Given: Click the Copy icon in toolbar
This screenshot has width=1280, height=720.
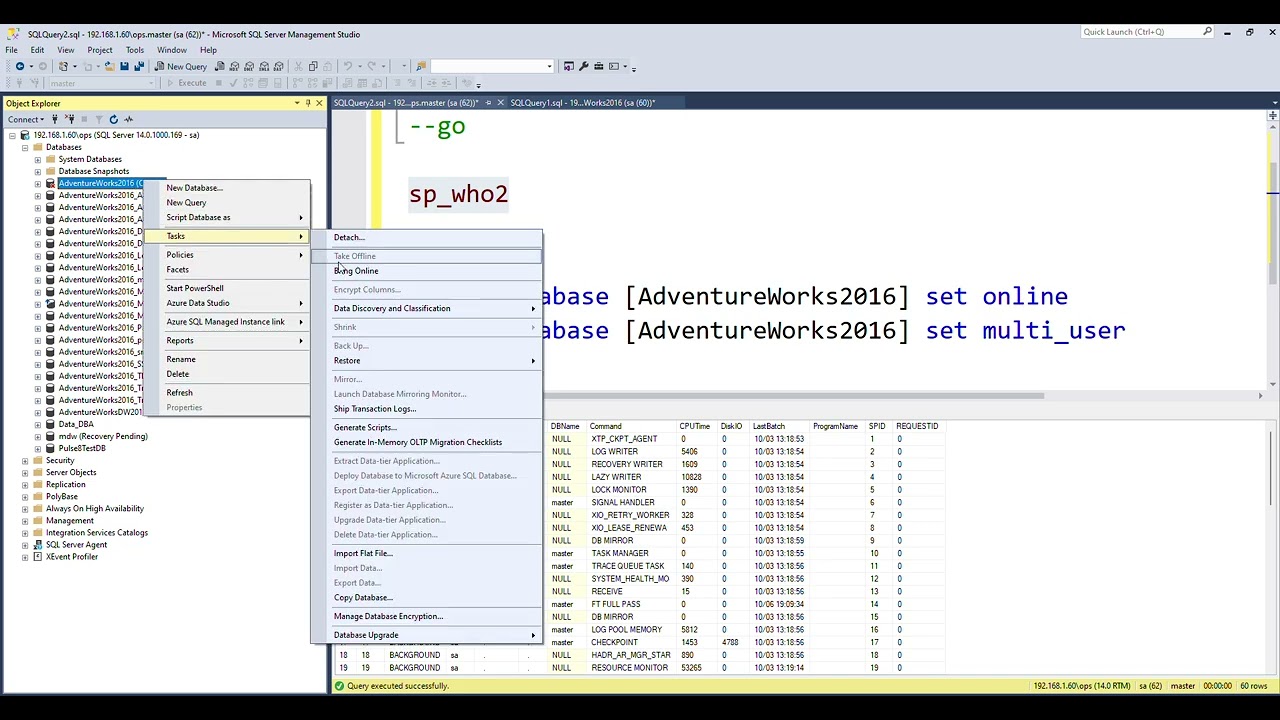Looking at the screenshot, I should pos(313,66).
